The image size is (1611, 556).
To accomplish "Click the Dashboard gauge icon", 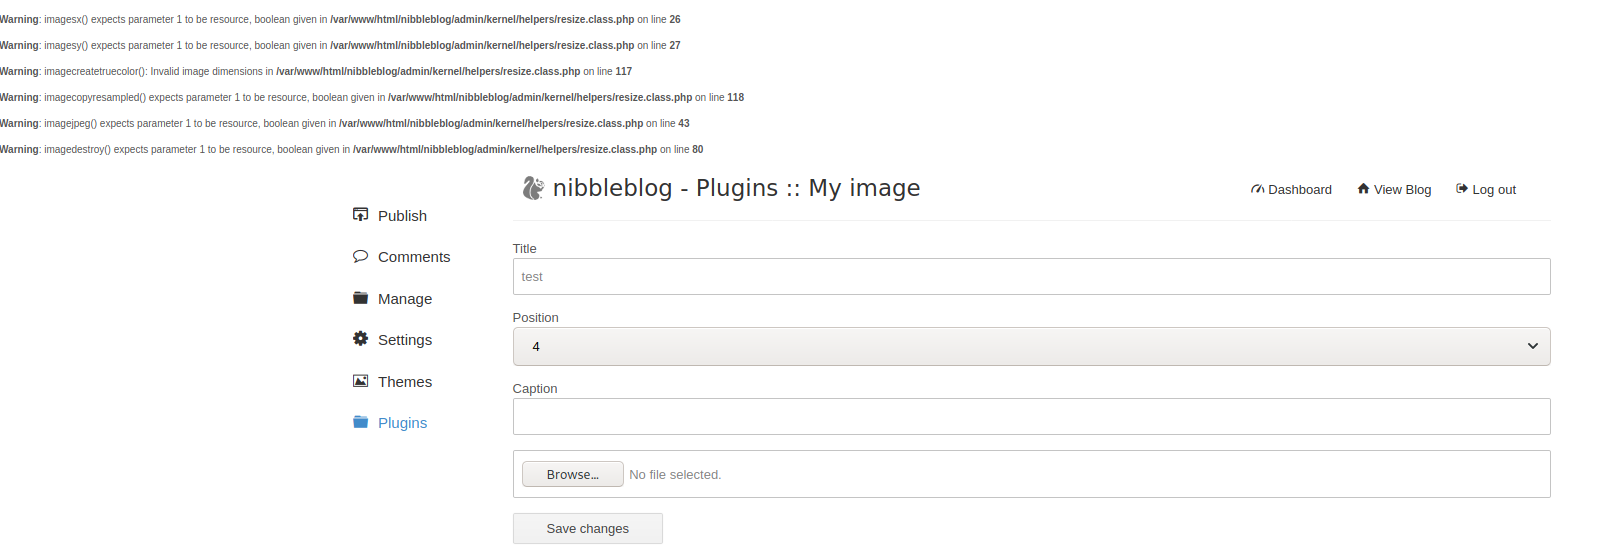I will tap(1257, 189).
